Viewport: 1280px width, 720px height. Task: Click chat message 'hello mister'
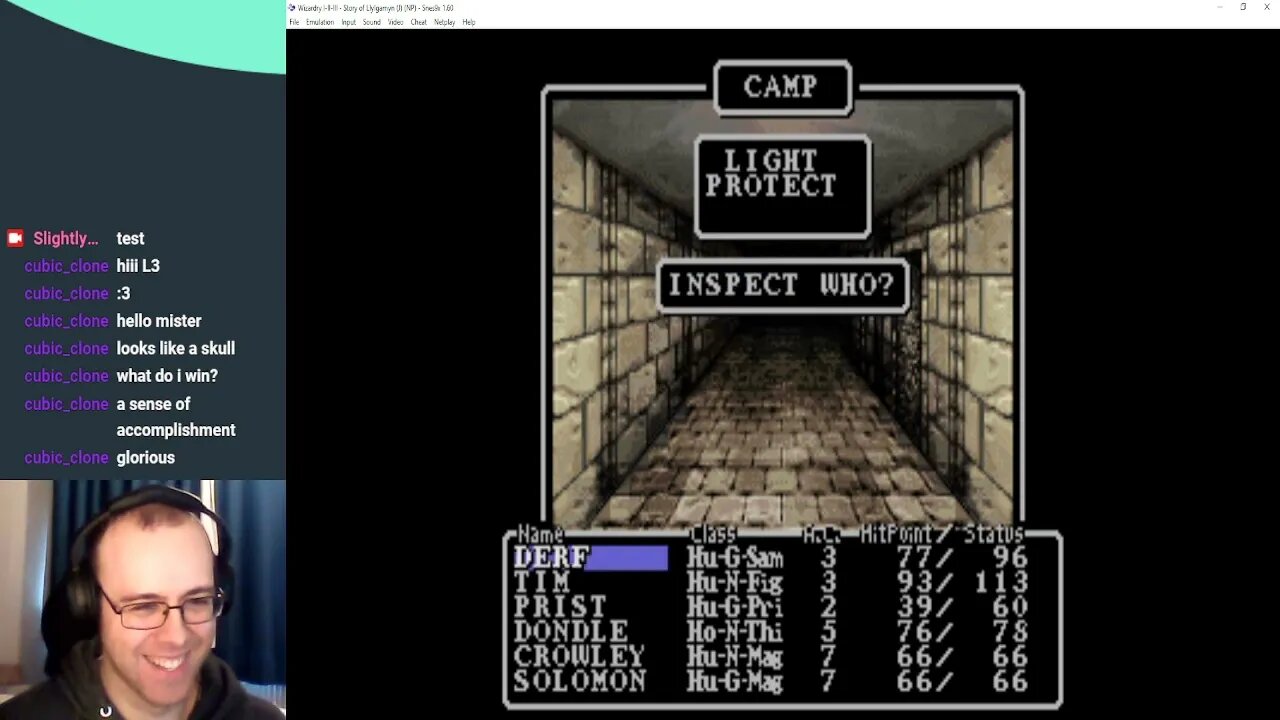pos(159,321)
